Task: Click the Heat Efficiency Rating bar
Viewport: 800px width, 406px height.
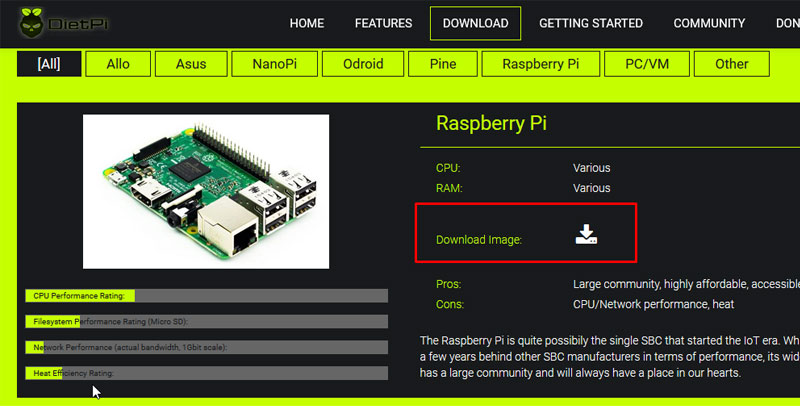Action: [x=207, y=373]
